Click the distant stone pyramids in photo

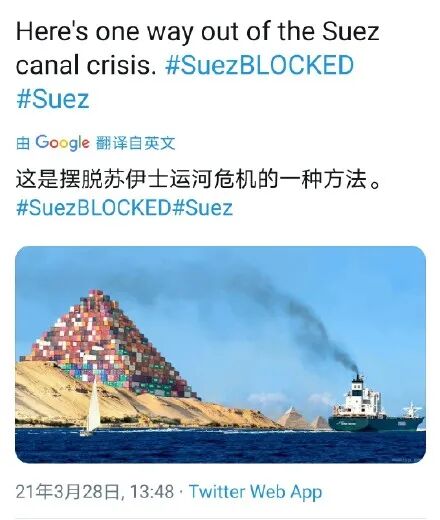pyautogui.click(x=303, y=418)
